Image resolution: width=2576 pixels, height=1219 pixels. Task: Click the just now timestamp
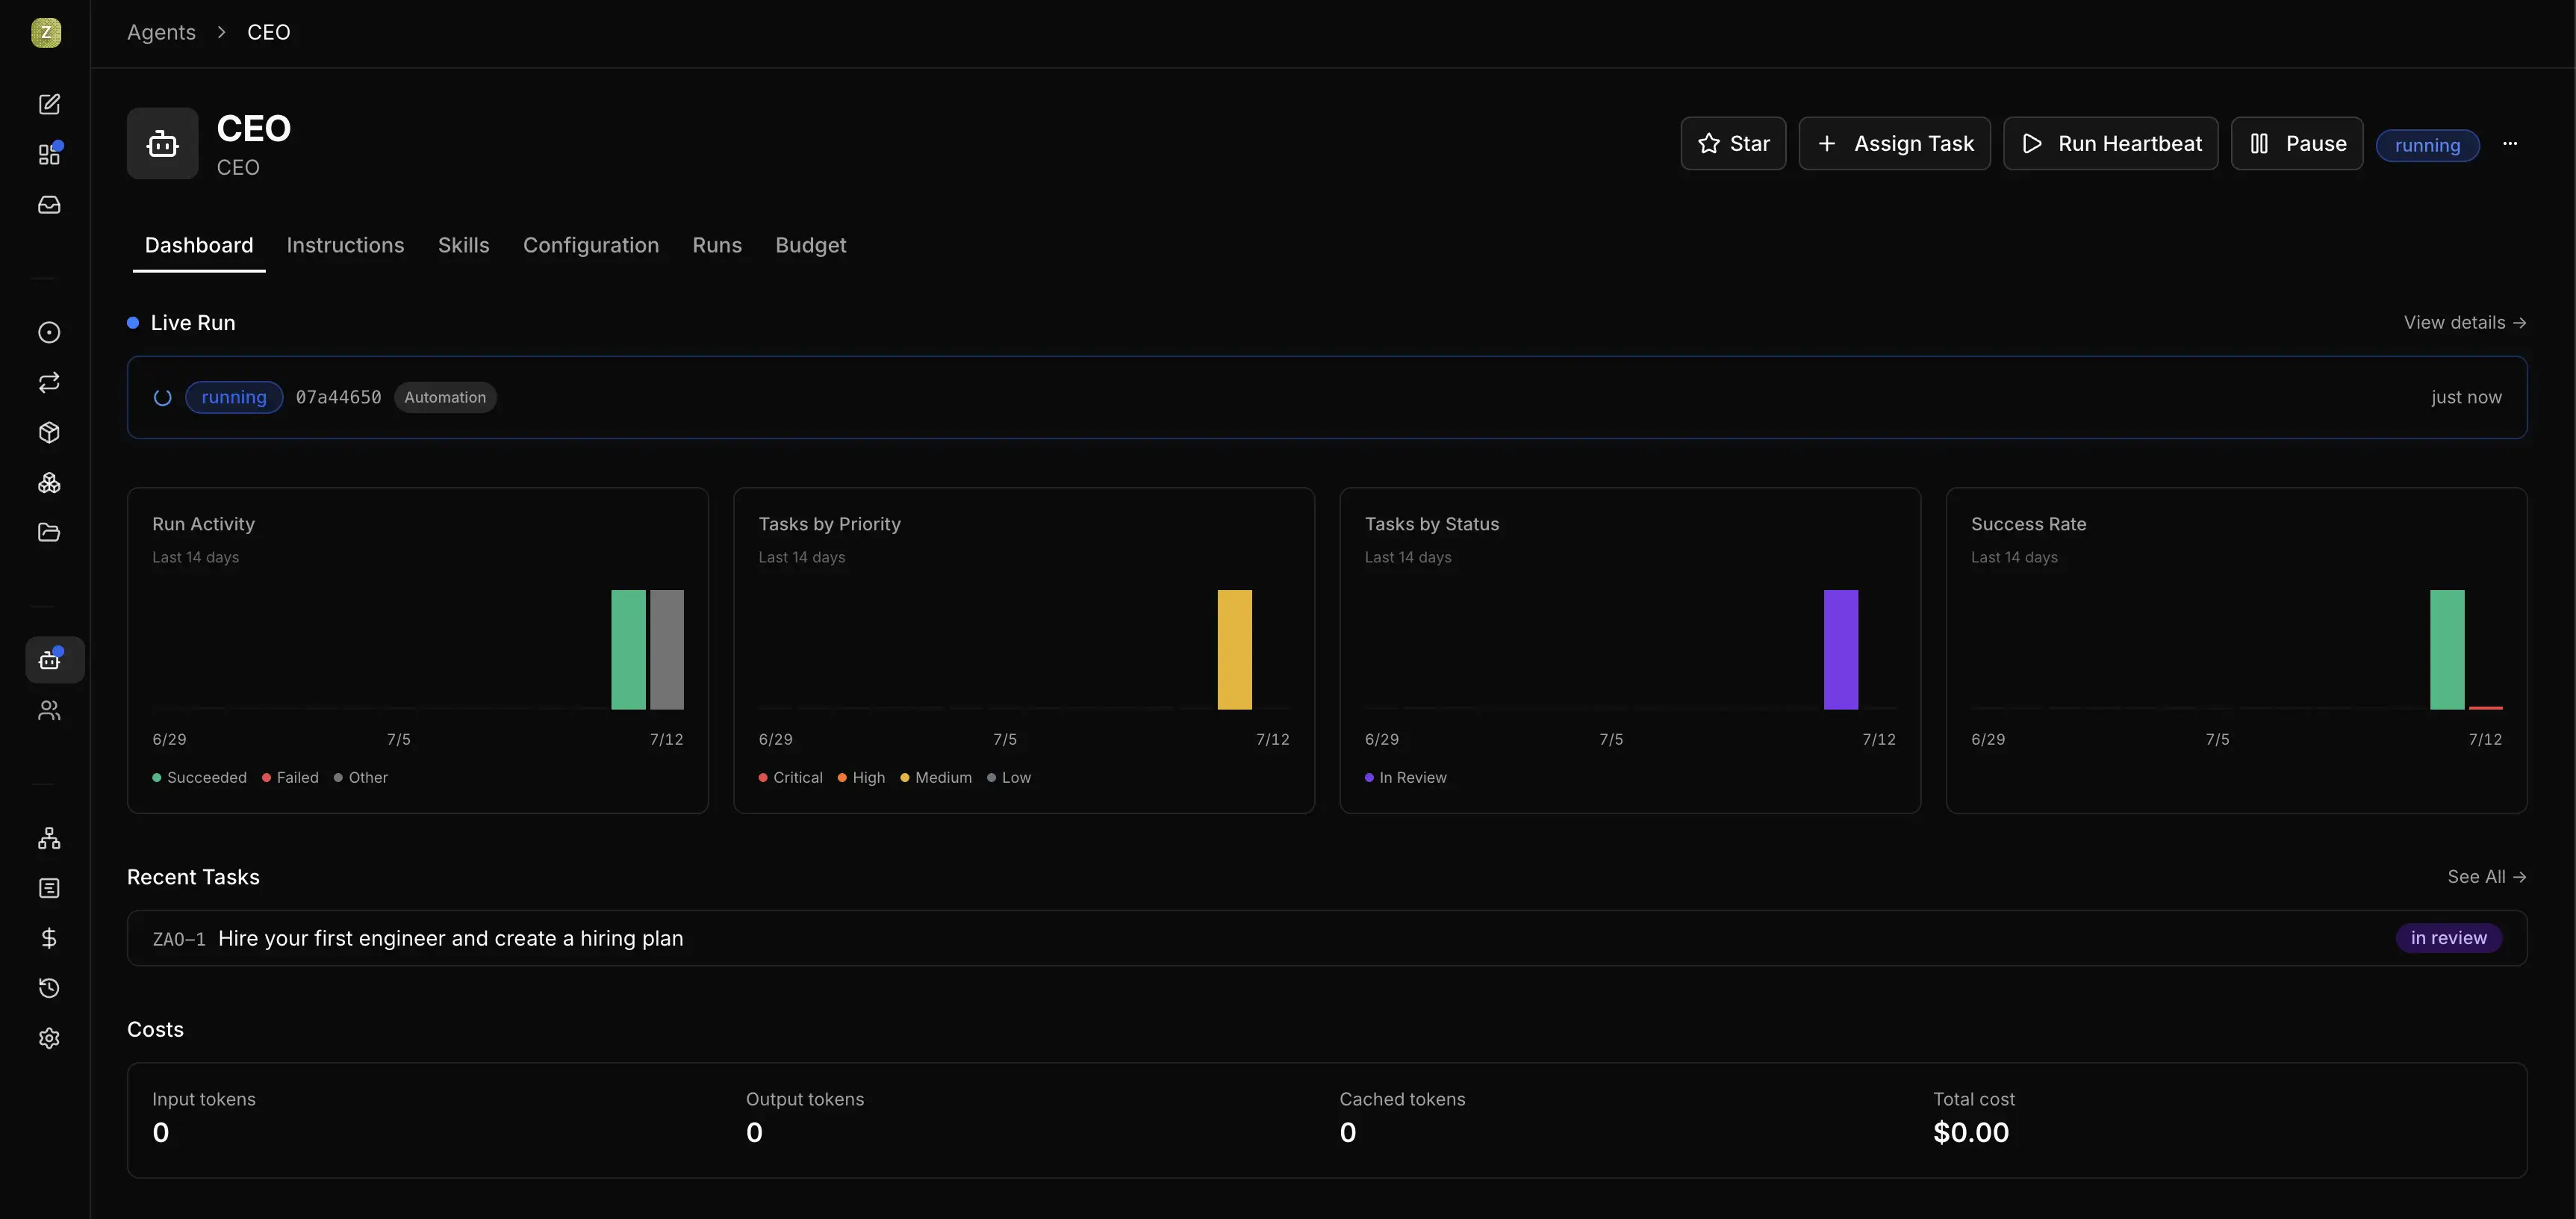(2466, 397)
